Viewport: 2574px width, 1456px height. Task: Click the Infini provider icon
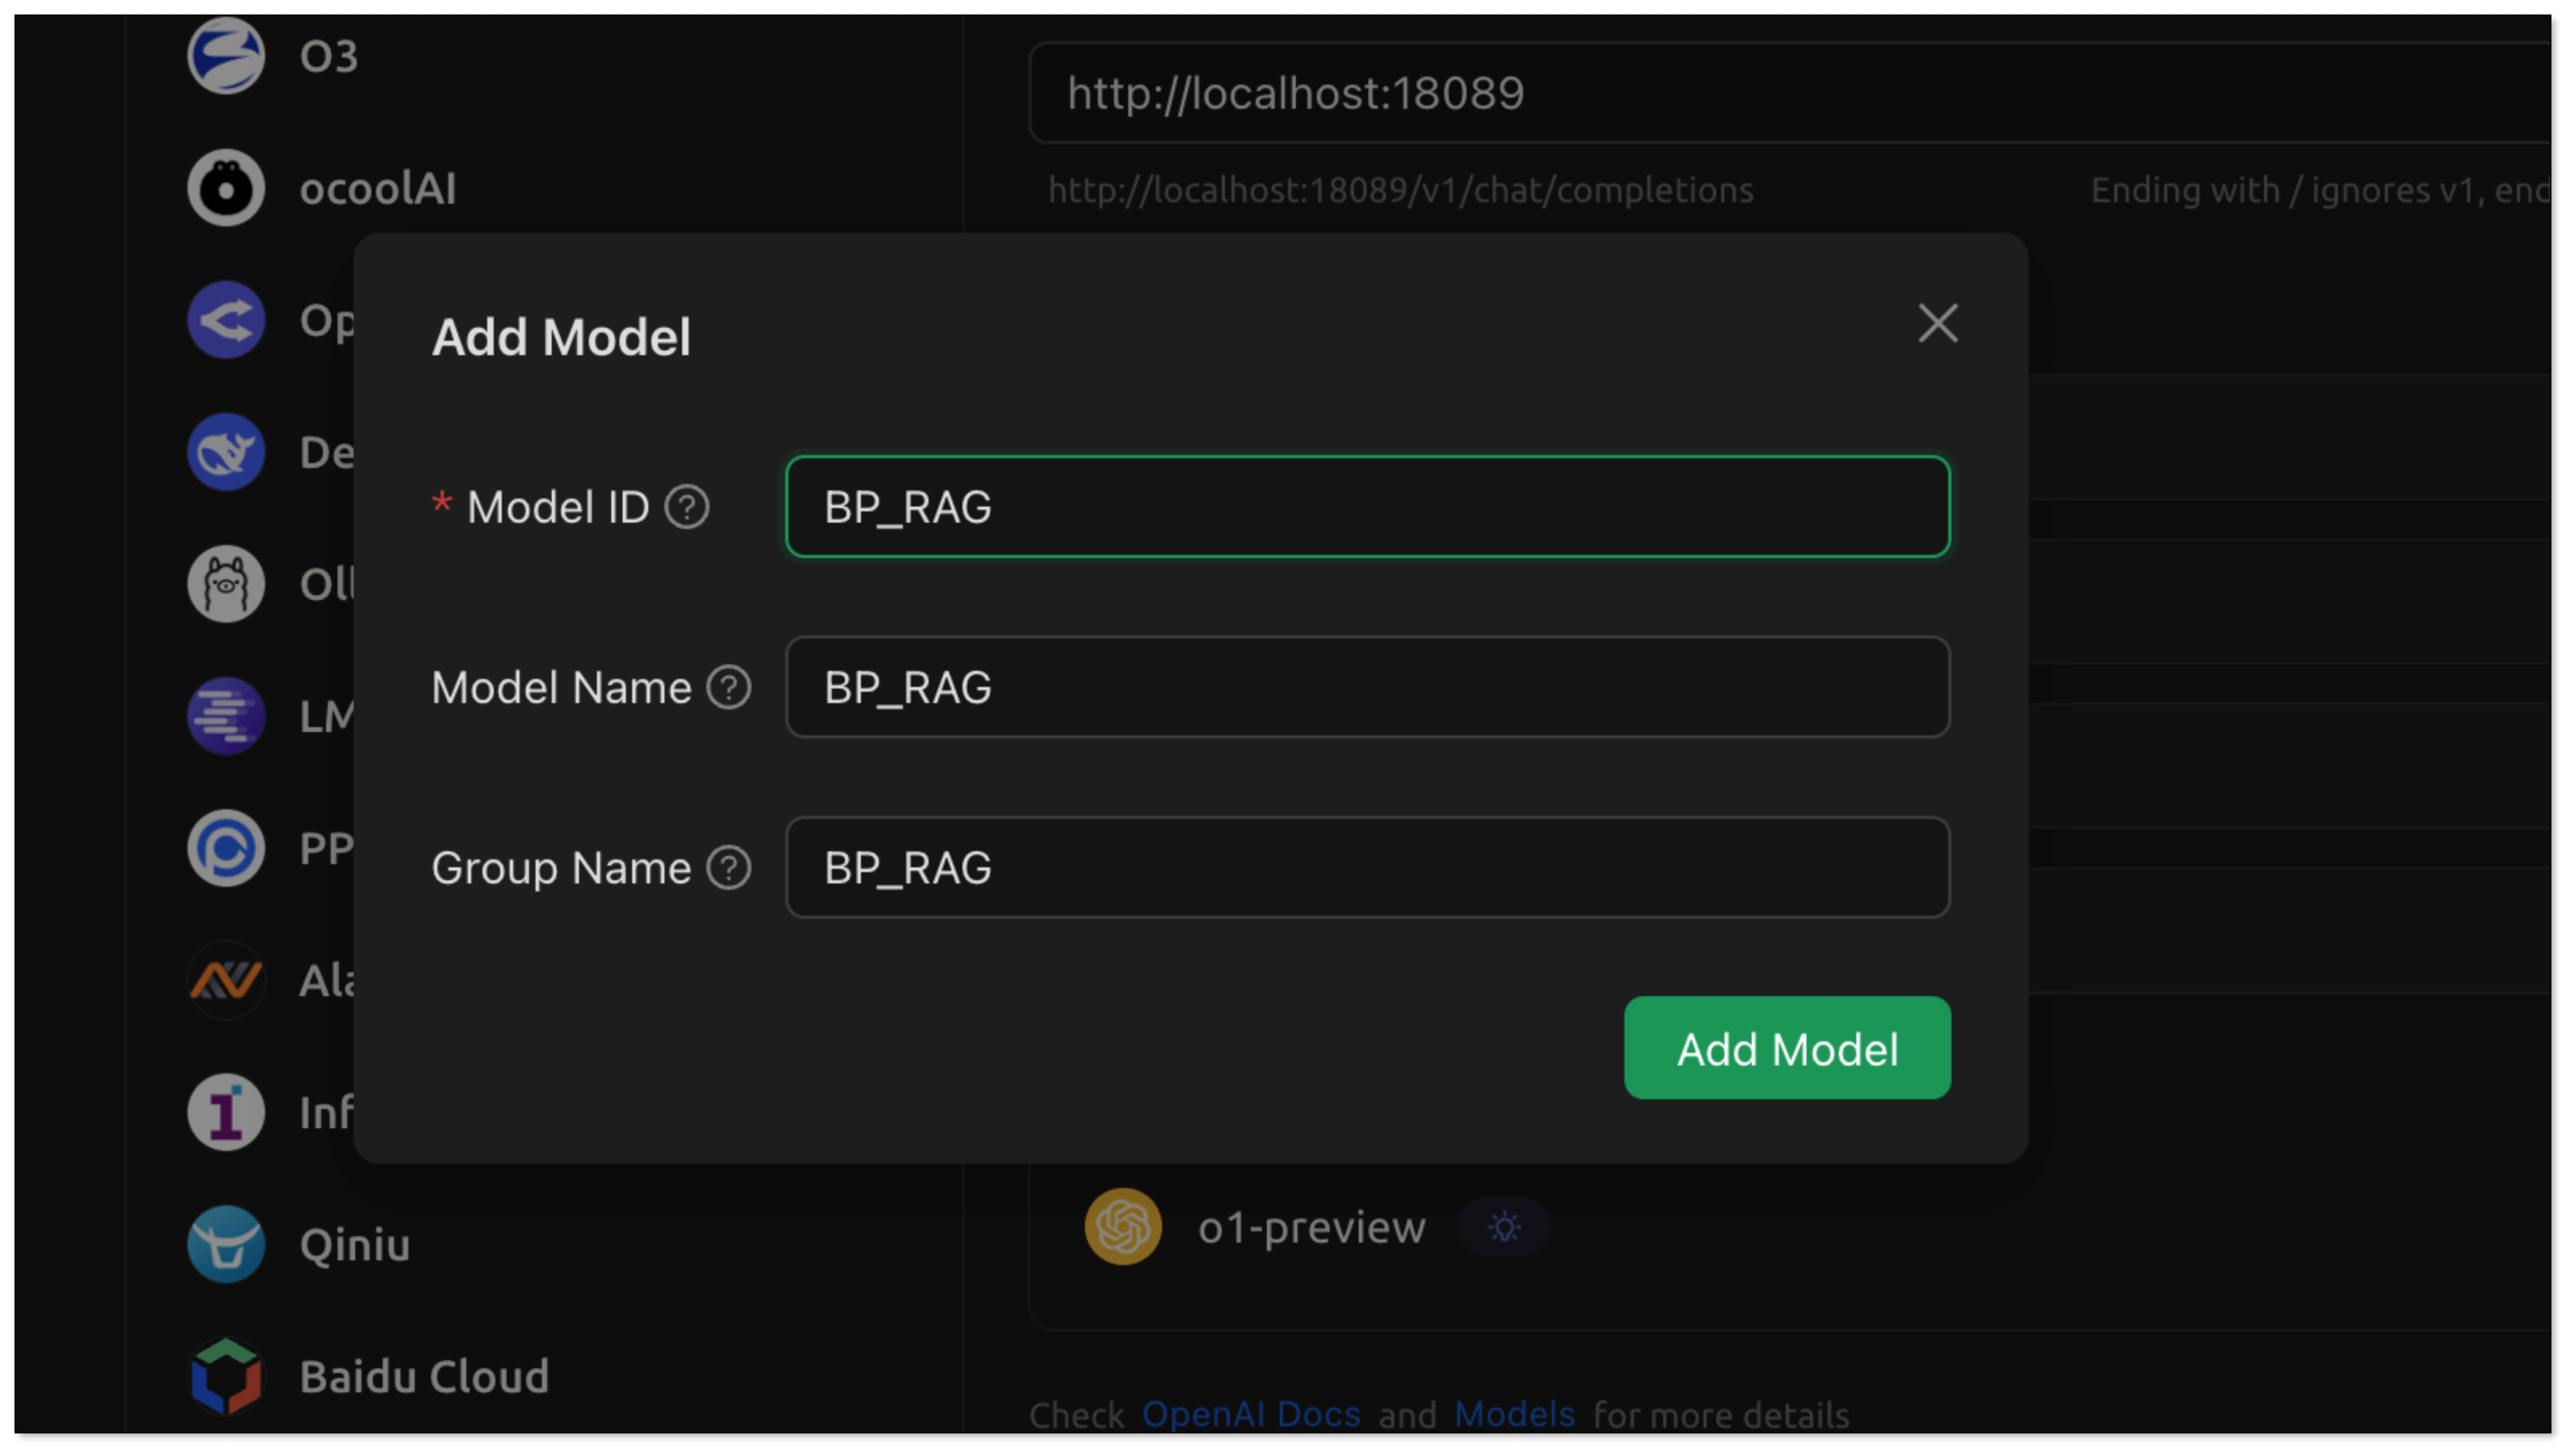[x=226, y=1112]
